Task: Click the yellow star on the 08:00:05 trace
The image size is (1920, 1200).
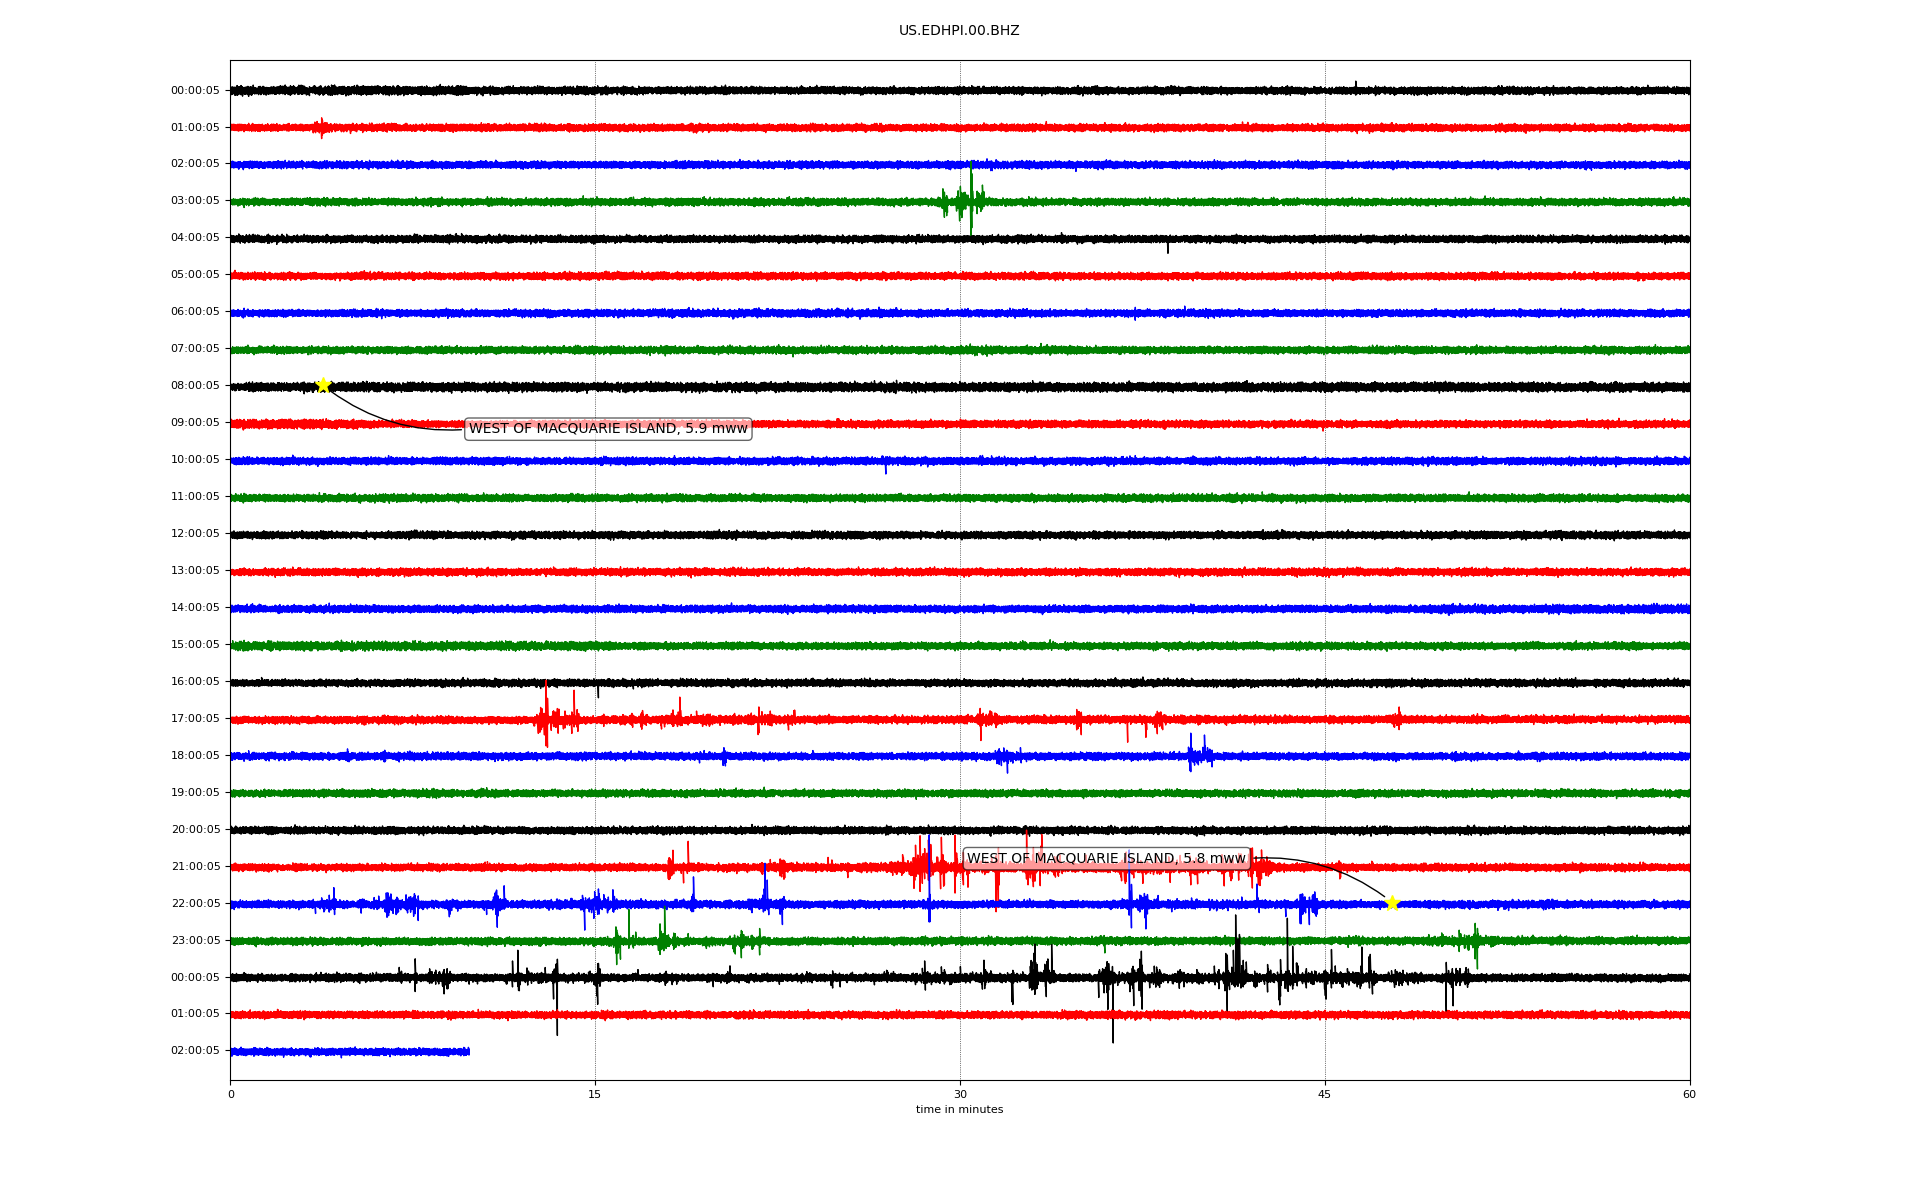Action: (323, 385)
